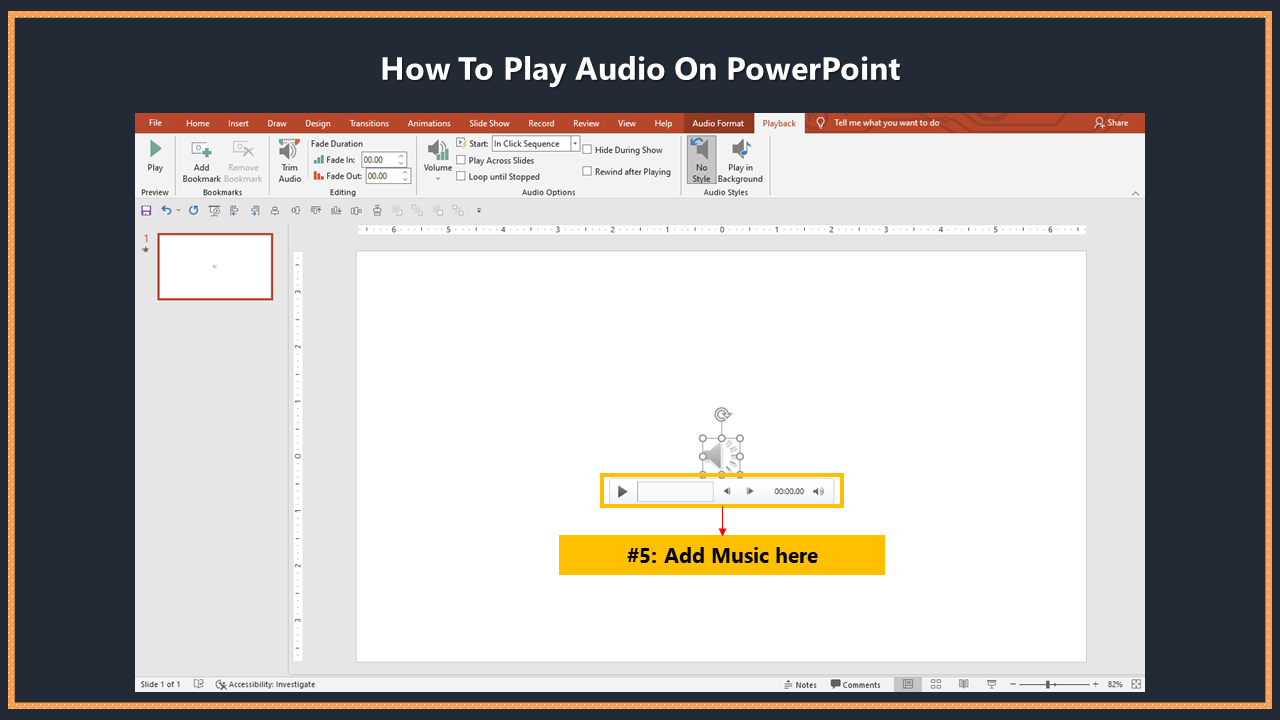Click the audio player progress bar
Viewport: 1280px width, 720px height.
pos(675,491)
